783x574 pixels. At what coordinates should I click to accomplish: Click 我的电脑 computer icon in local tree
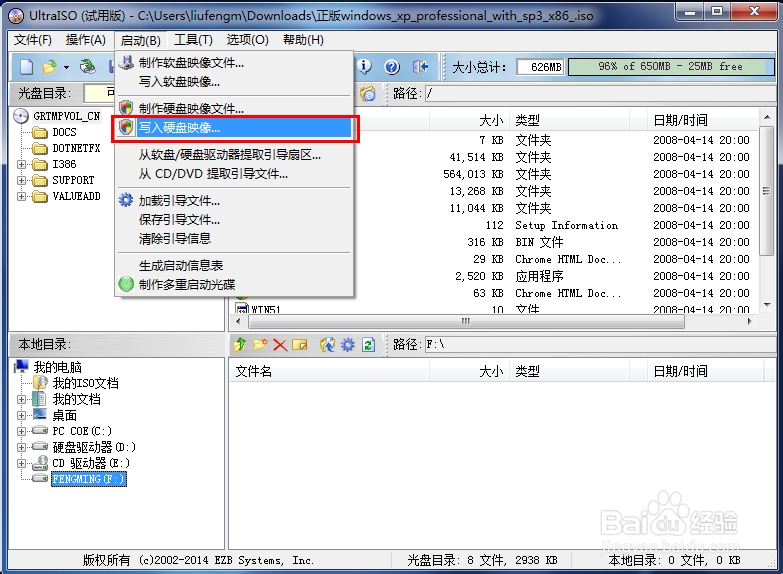(21, 367)
